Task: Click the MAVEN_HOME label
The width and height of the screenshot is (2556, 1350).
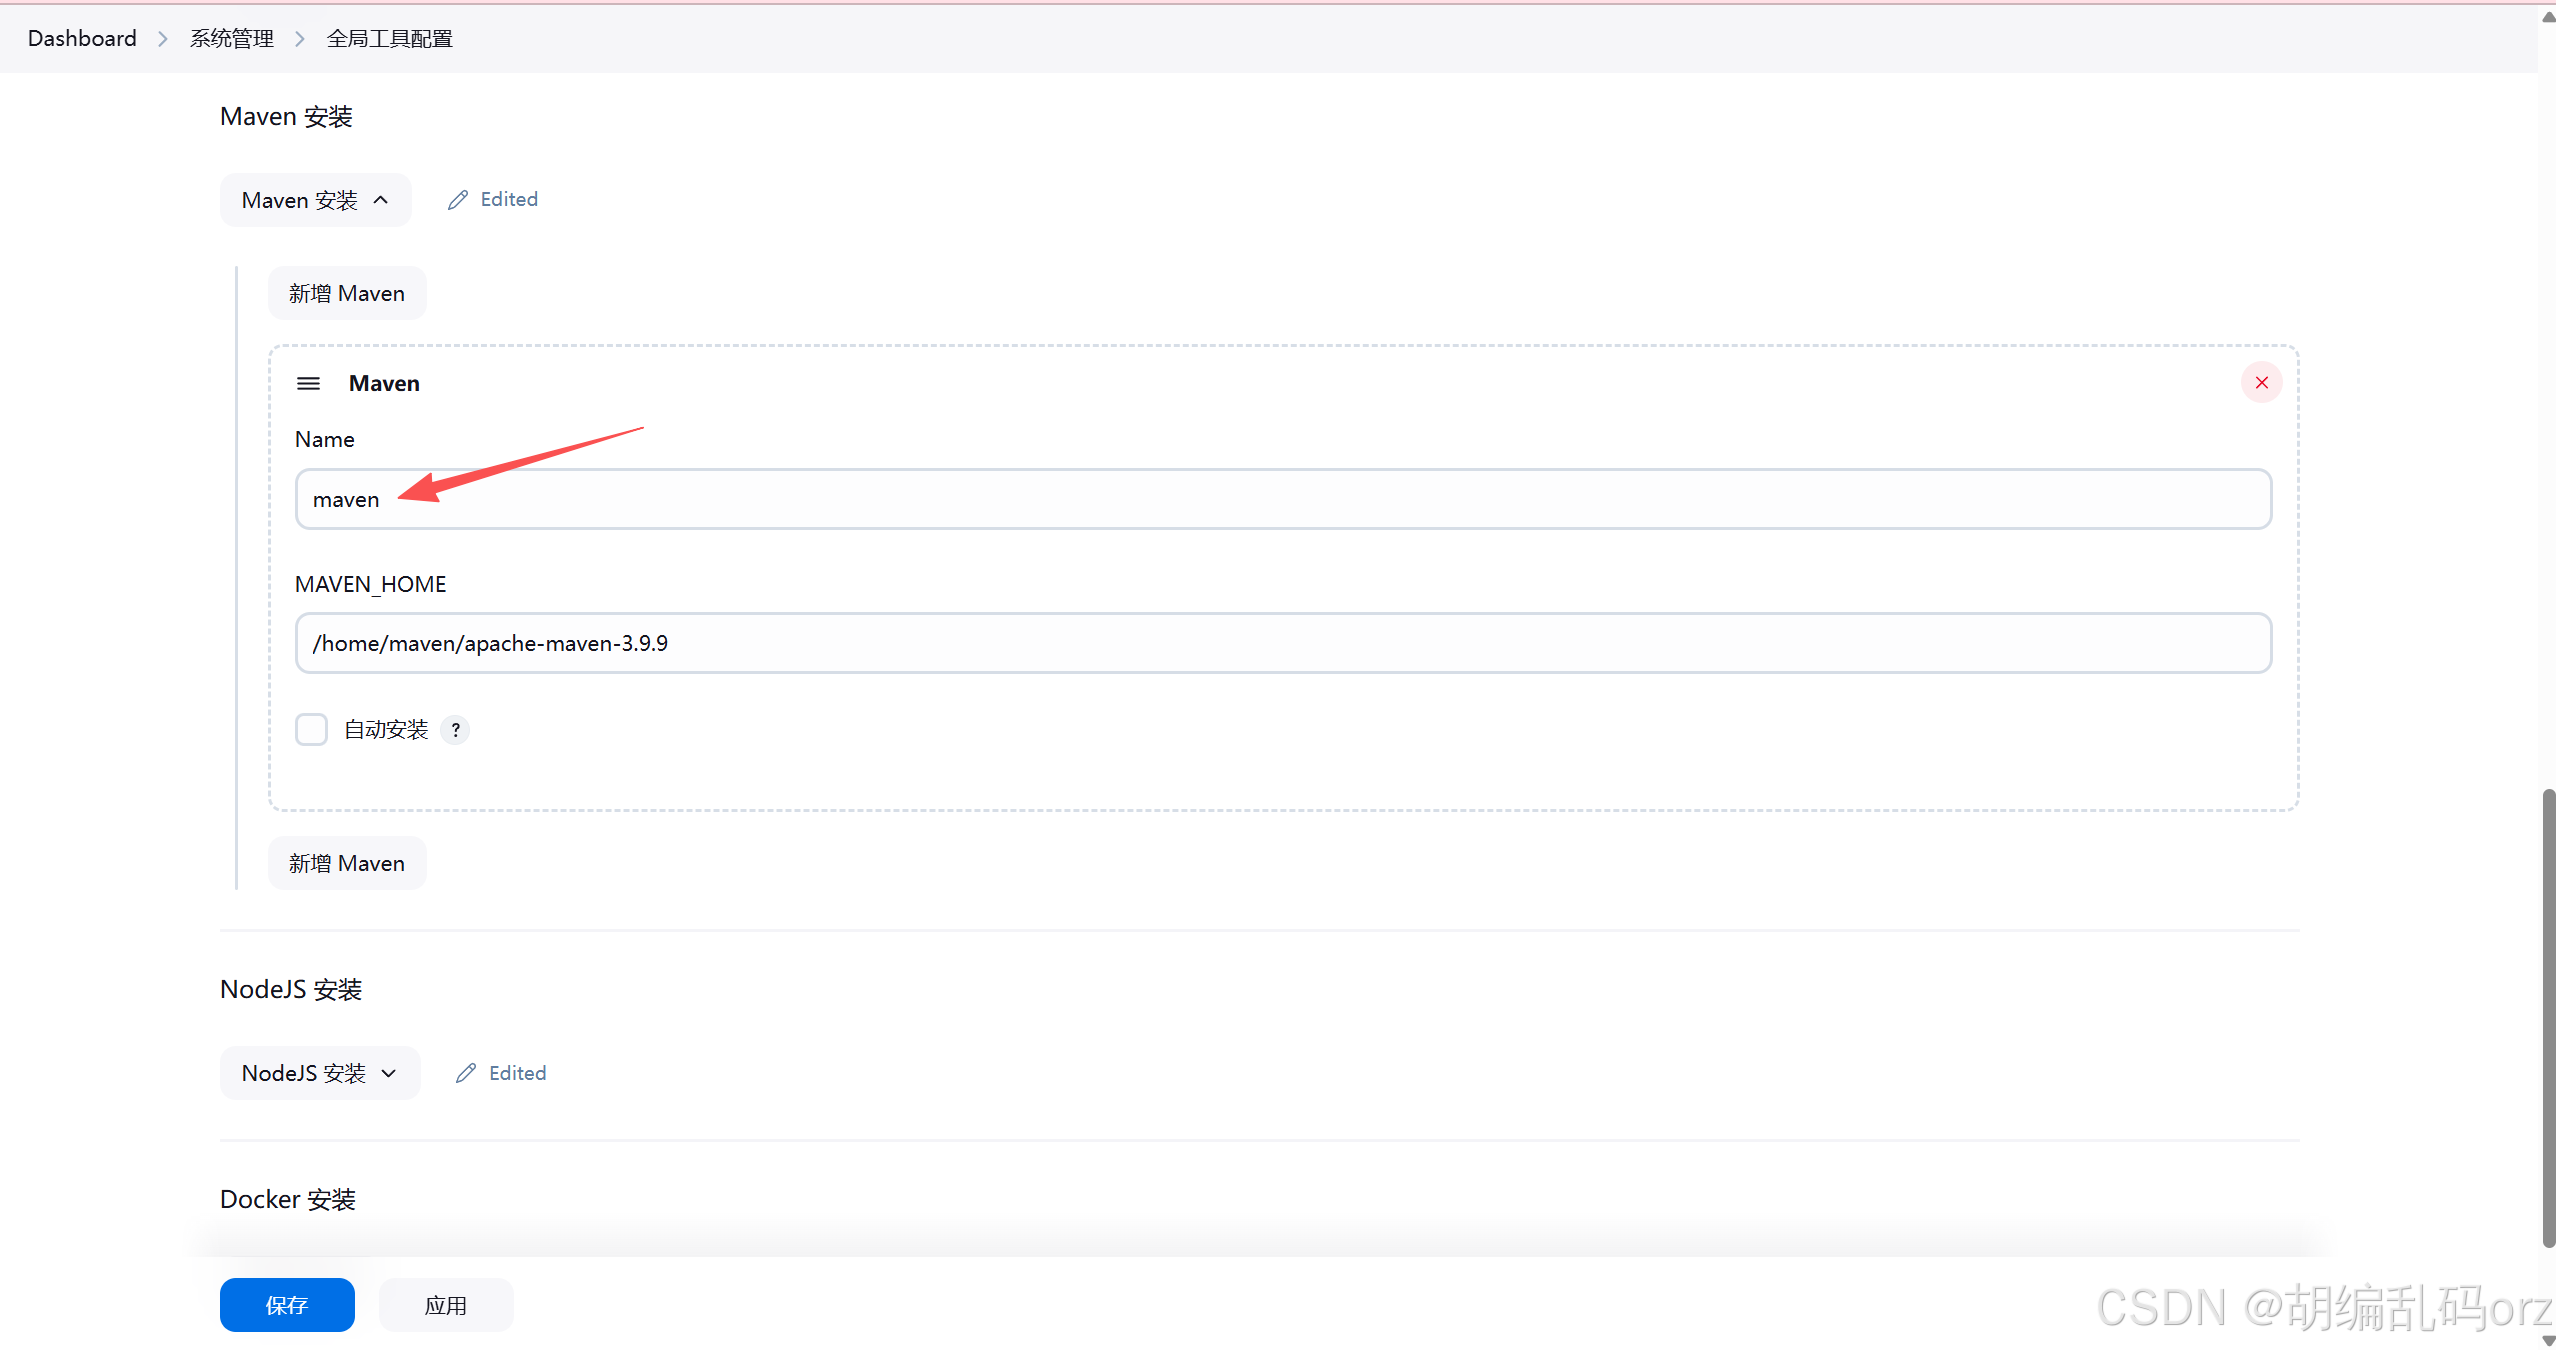Action: pyautogui.click(x=371, y=584)
